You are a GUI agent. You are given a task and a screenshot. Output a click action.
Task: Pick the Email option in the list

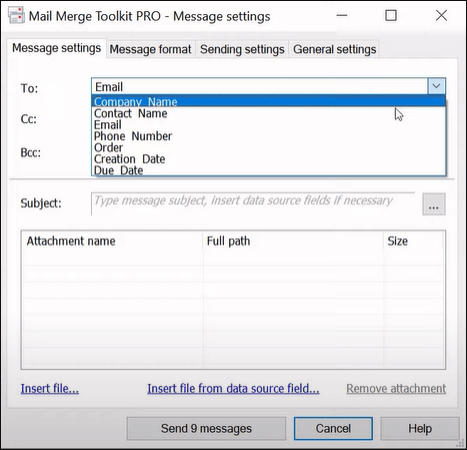coord(269,125)
